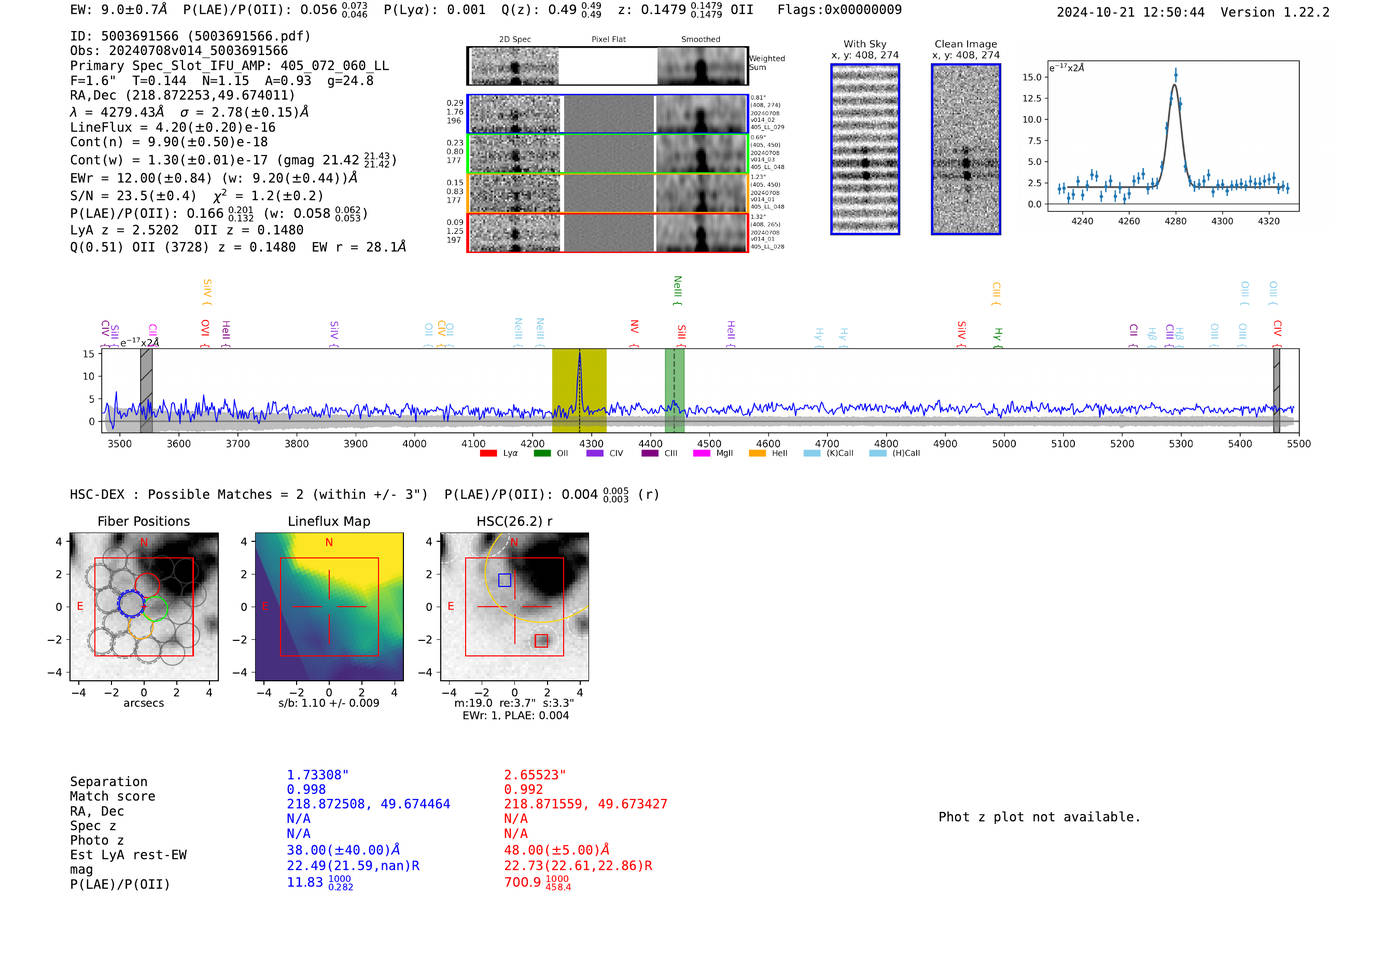Click the gray hatched band near 3550
1400x953 pixels.
pyautogui.click(x=146, y=390)
